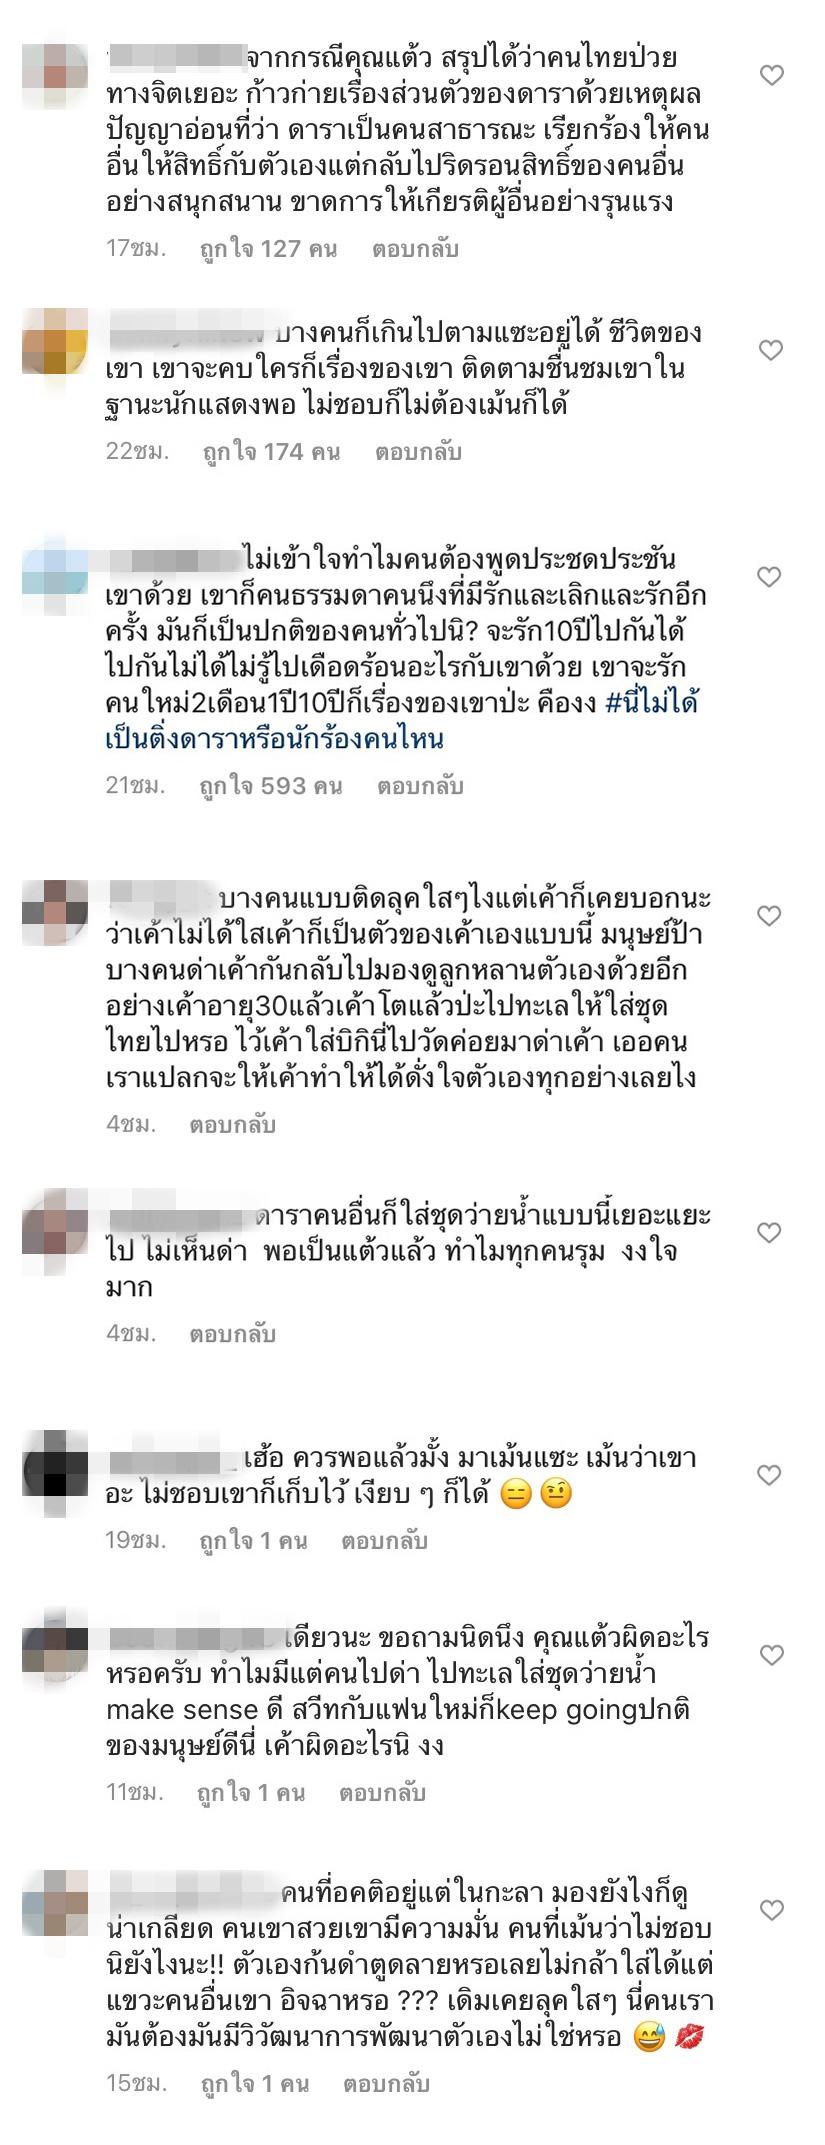This screenshot has height=2145, width=825.
Task: Like the comment with 127 likes
Action: tap(771, 75)
